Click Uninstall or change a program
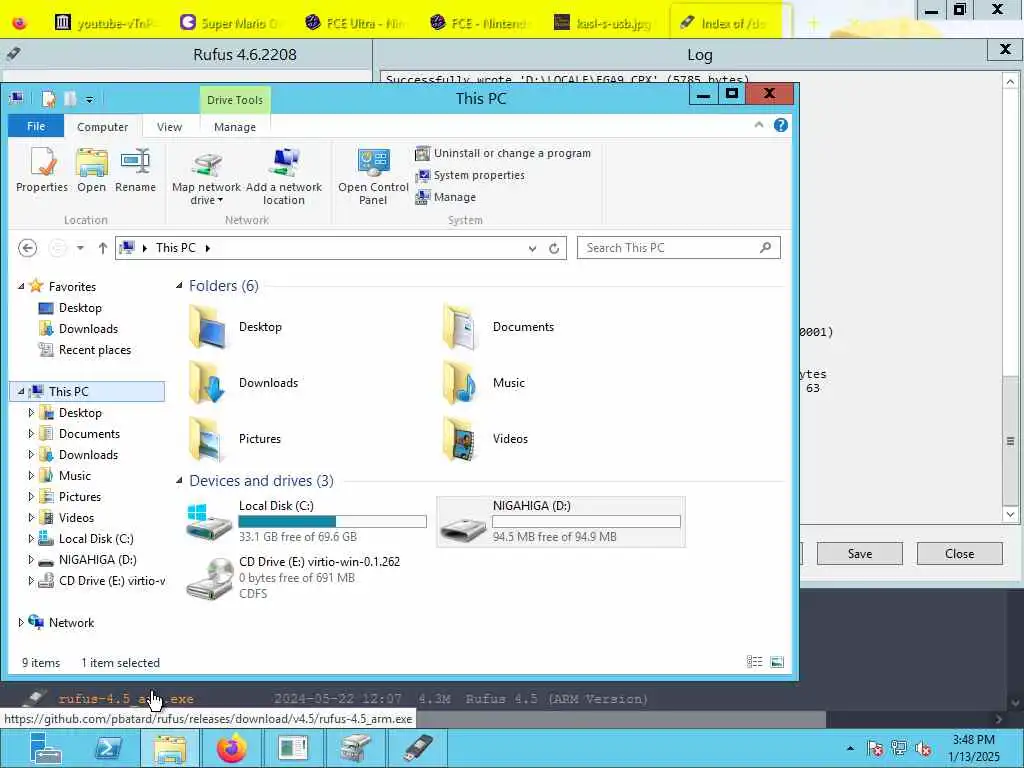 click(503, 153)
